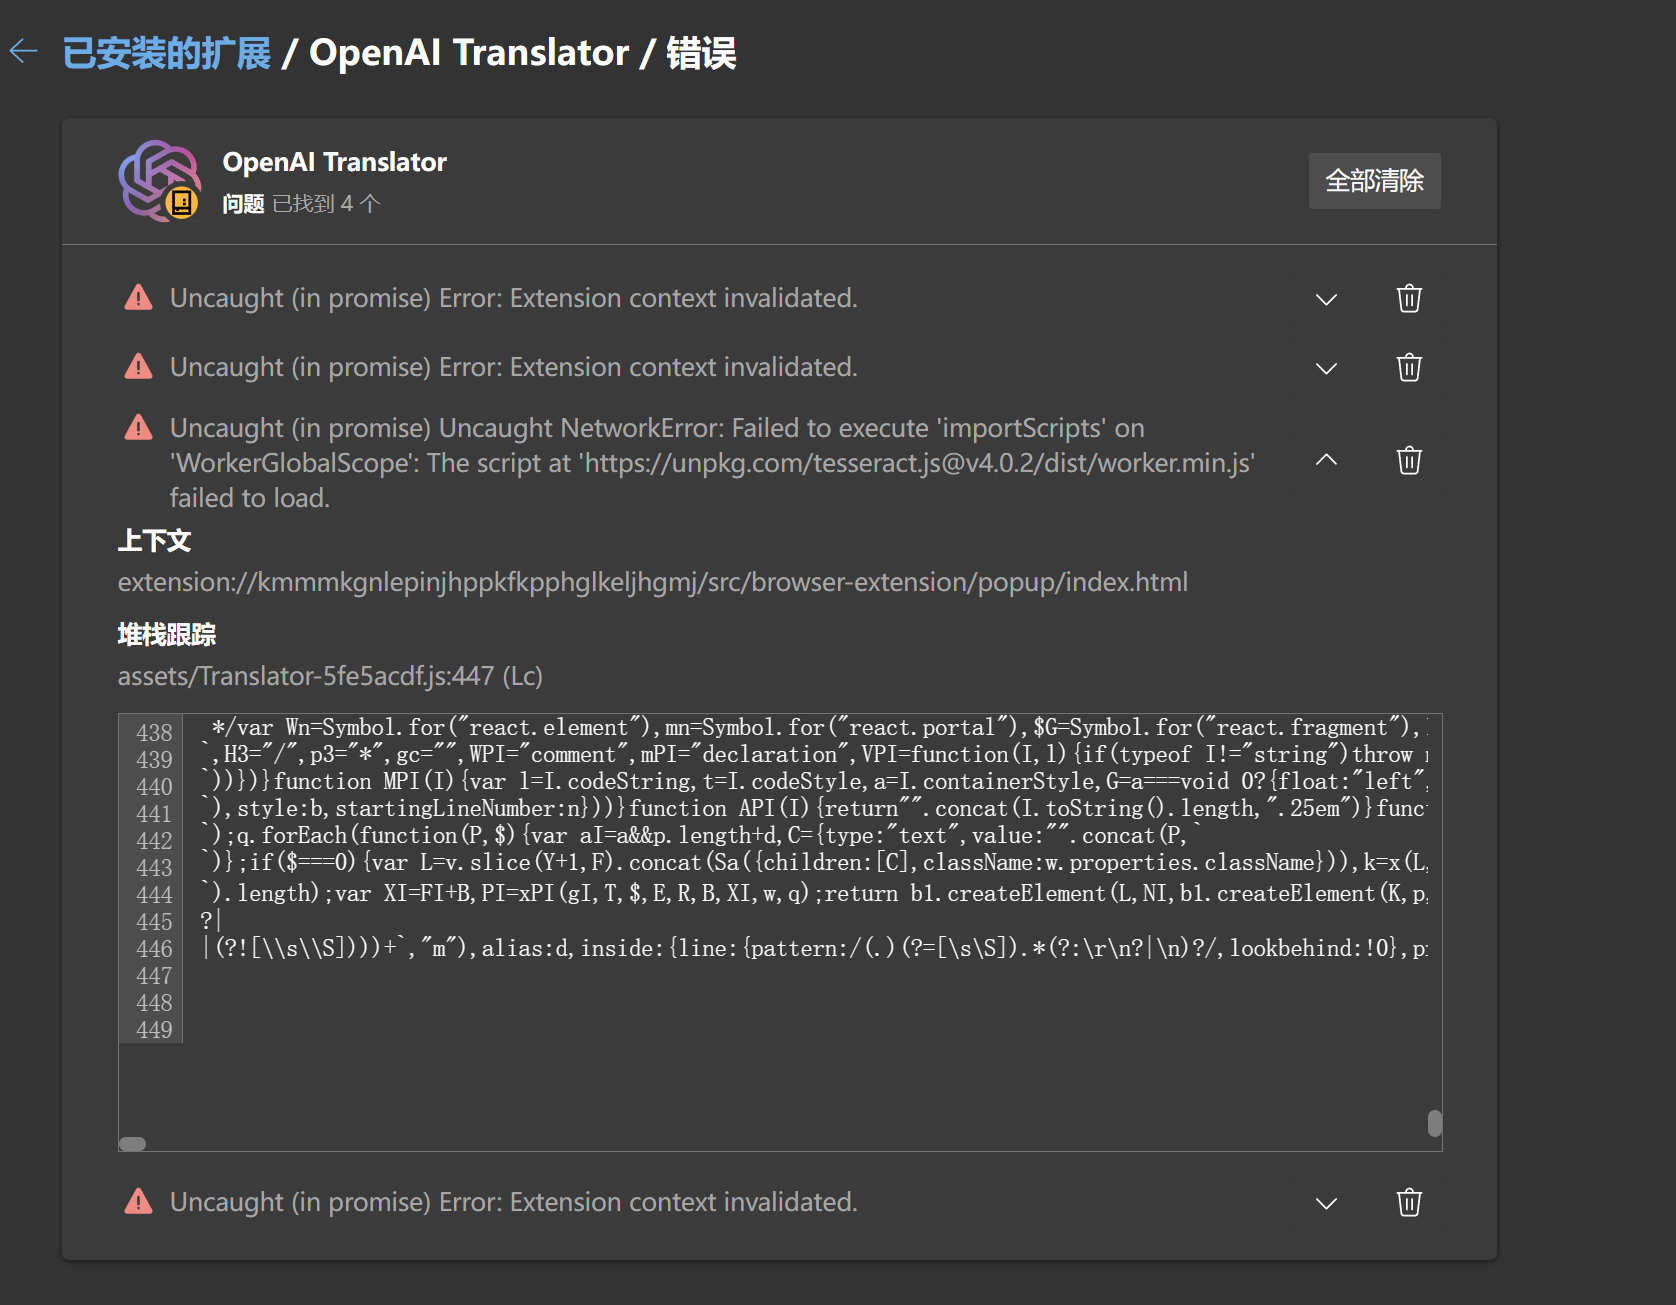Click the back arrow to return to extensions

(22, 52)
